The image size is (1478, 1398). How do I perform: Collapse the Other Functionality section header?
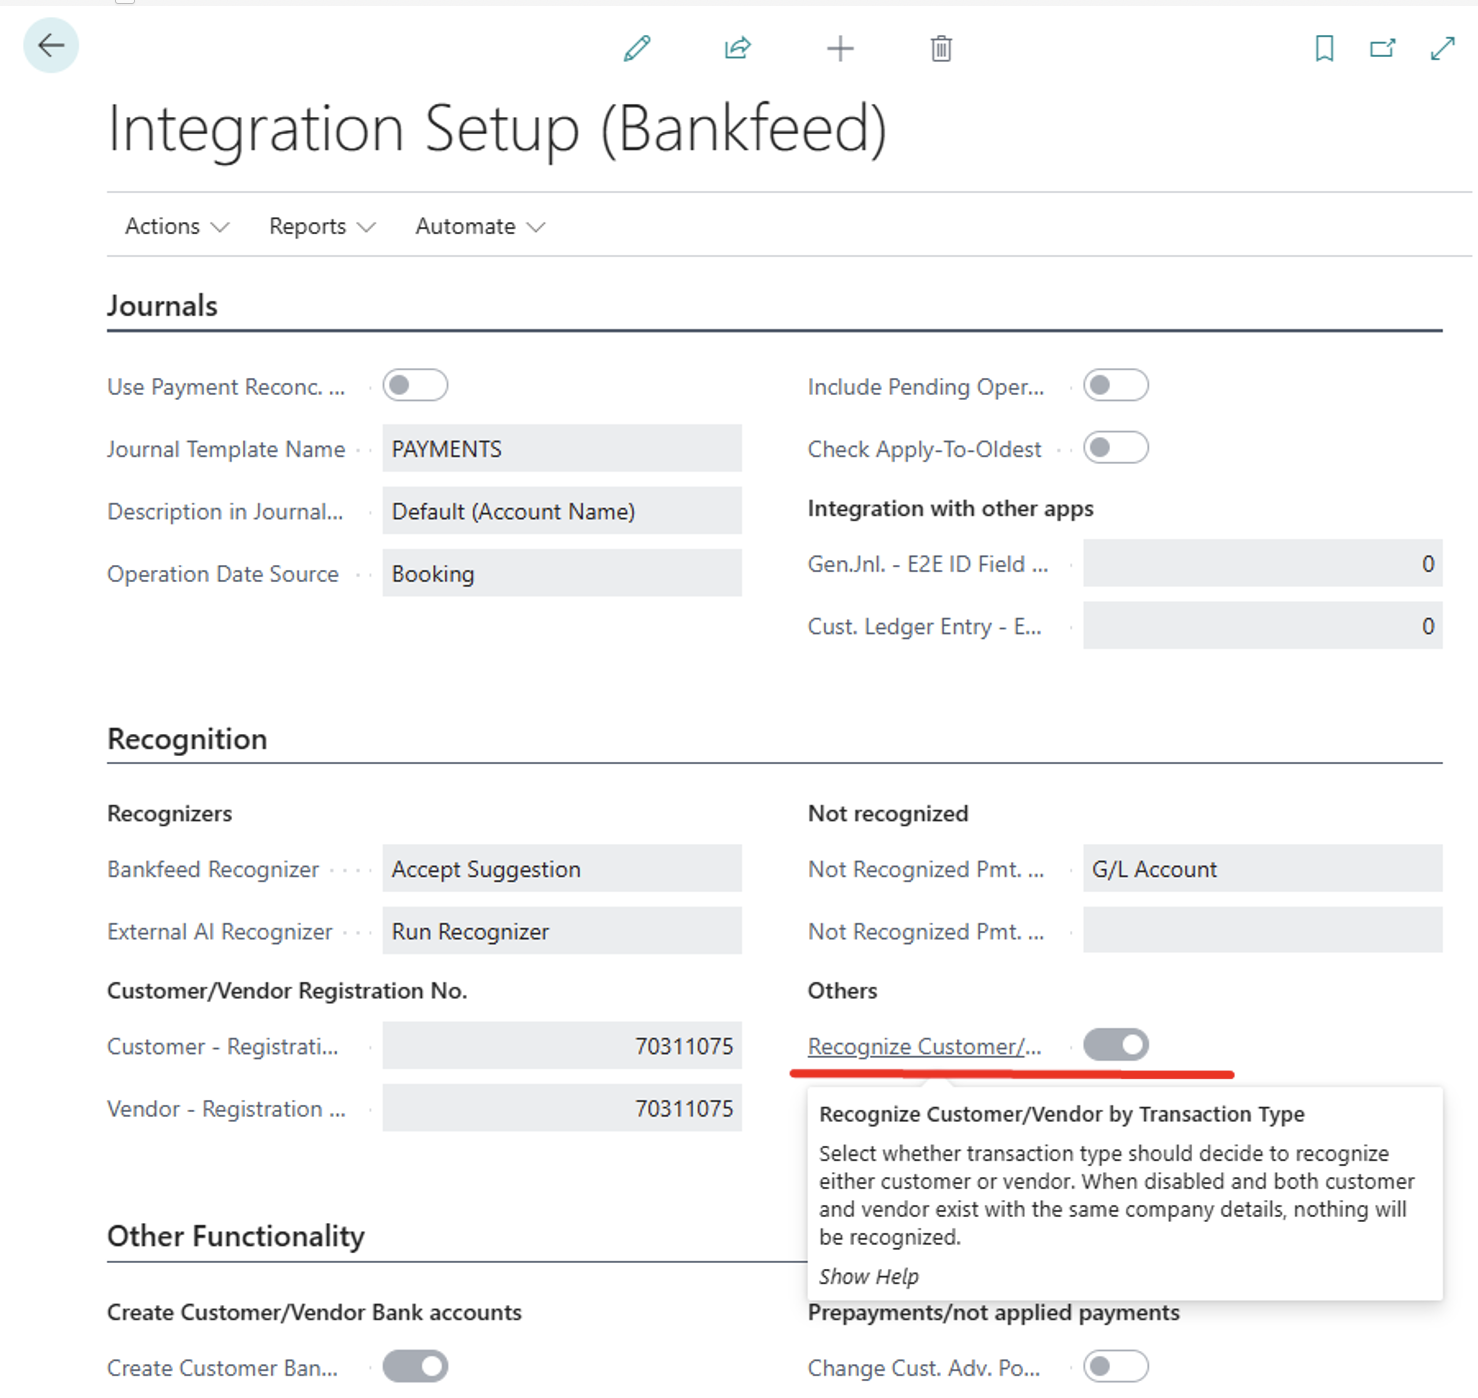pos(236,1236)
